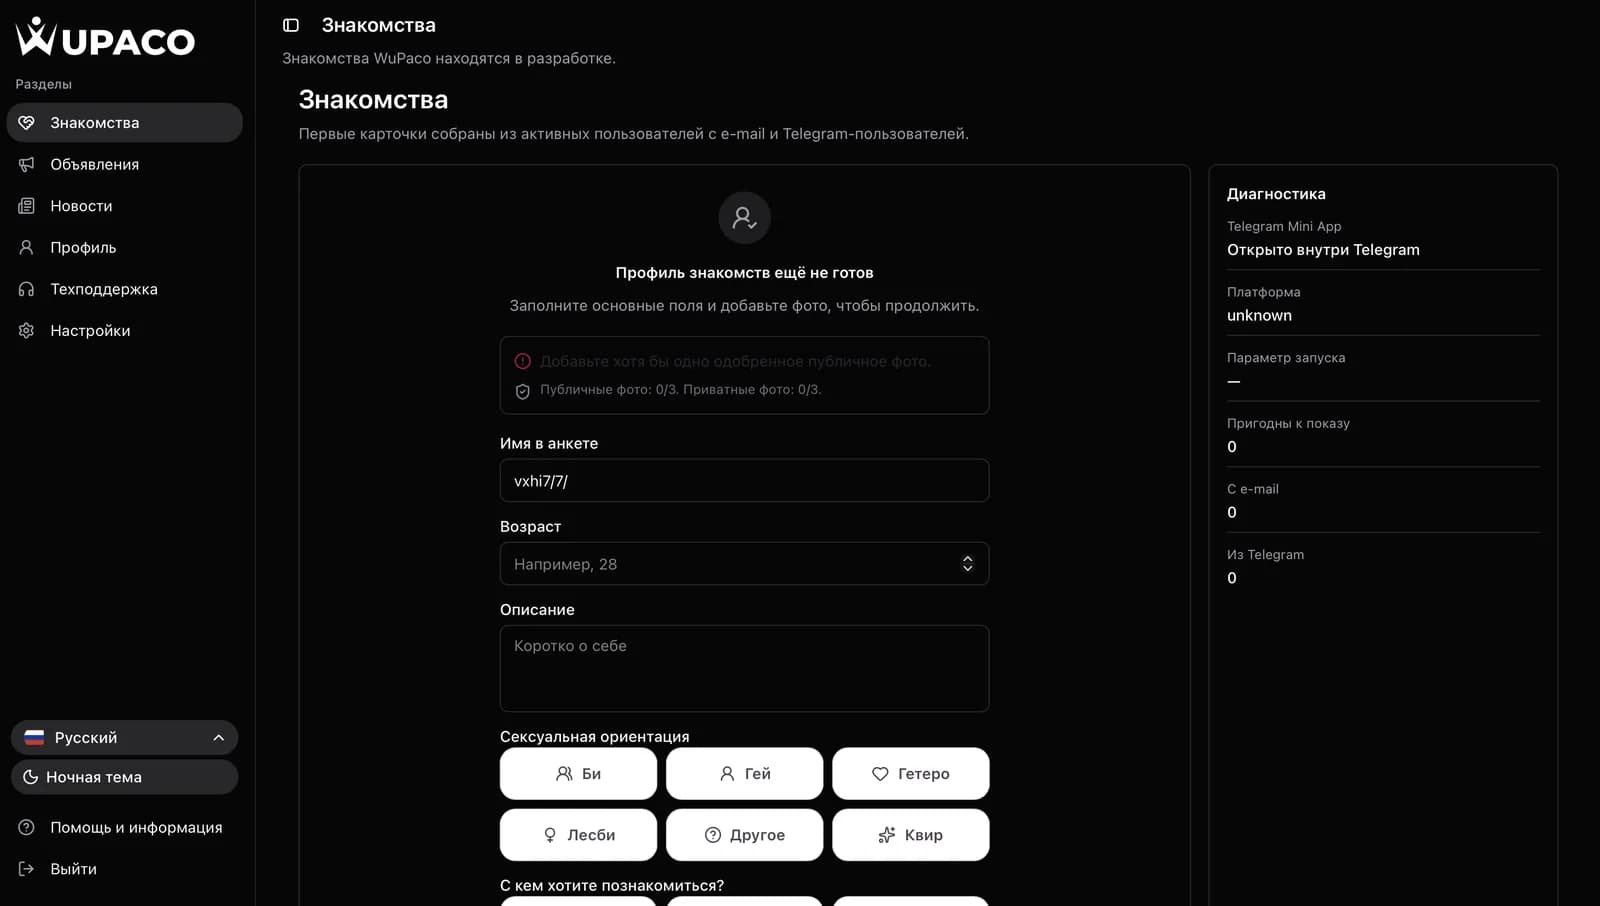Click the profile avatar placeholder icon
This screenshot has width=1600, height=906.
(x=744, y=218)
